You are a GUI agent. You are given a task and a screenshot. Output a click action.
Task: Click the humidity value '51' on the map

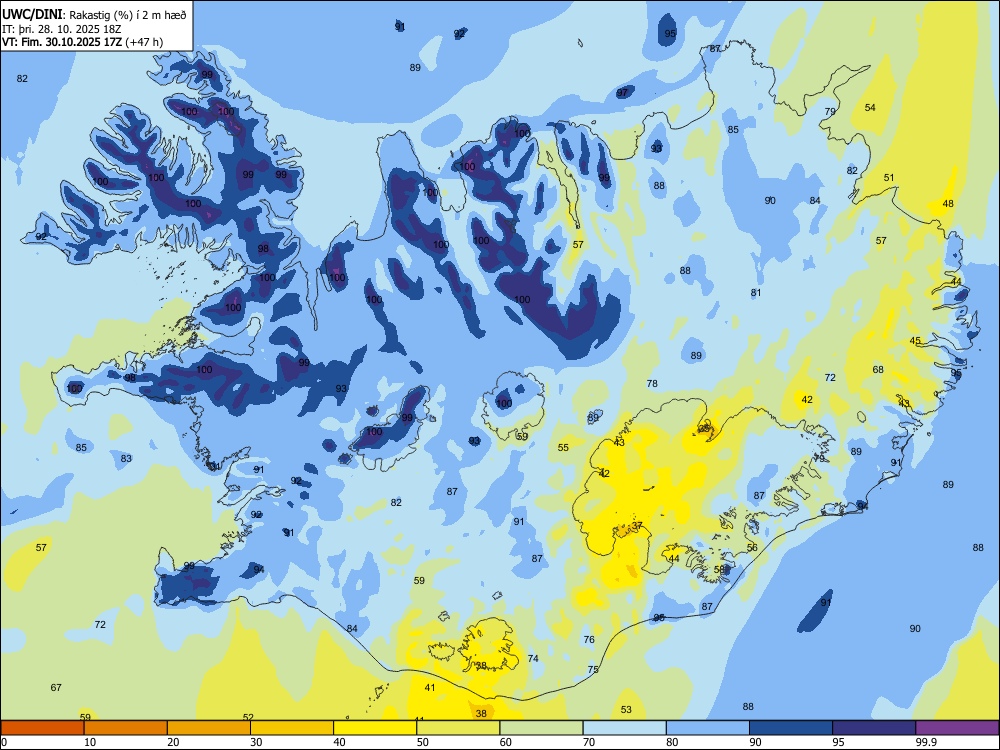click(x=889, y=177)
